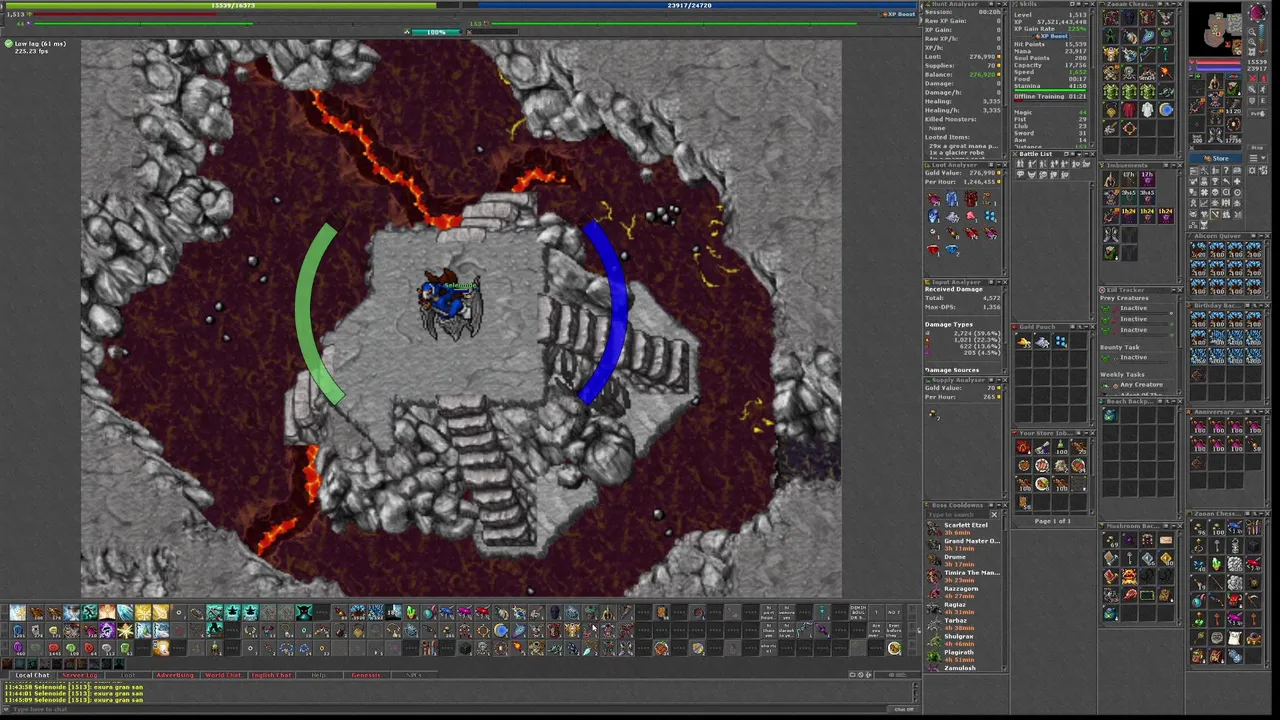Image resolution: width=1280 pixels, height=720 pixels.
Task: Focus the 'Type here to chat' input
Action: click(x=450, y=709)
